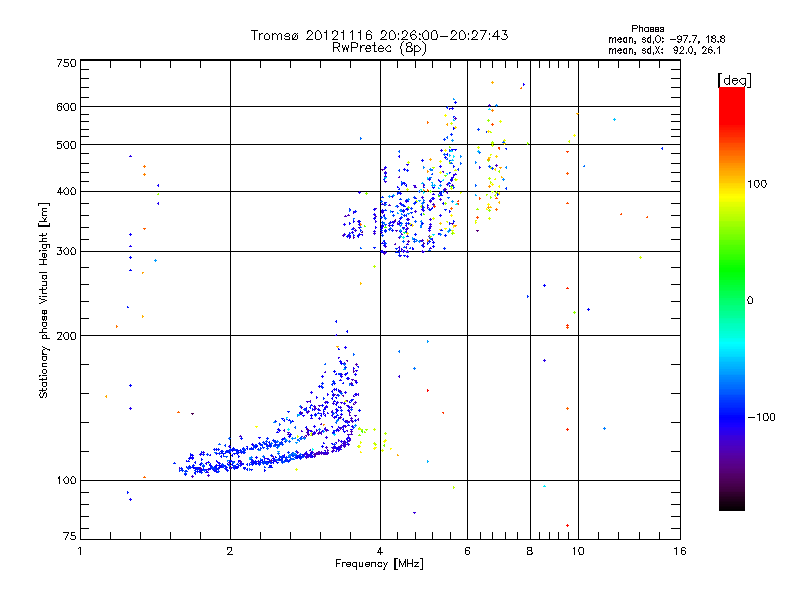This screenshot has height=600, width=800.
Task: Click the colorbar '100' tick label
Action: click(x=757, y=184)
